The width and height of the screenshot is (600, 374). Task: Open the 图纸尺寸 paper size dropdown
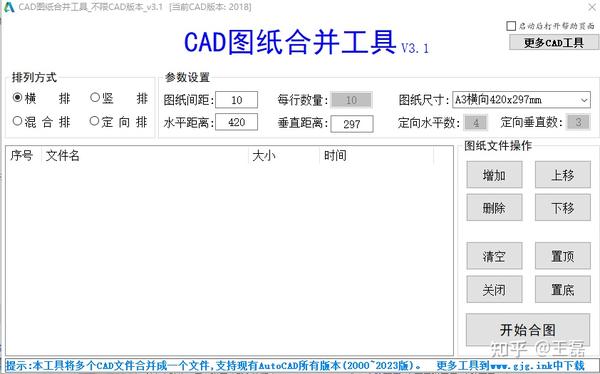tap(522, 100)
